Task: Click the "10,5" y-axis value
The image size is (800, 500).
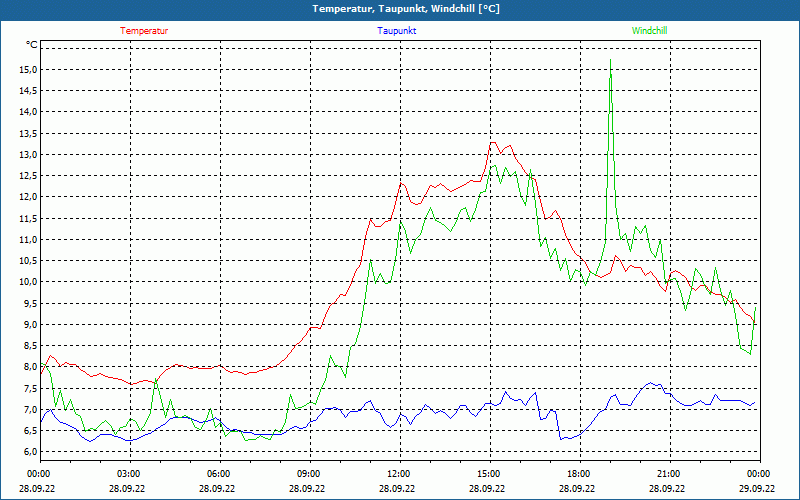Action: (x=29, y=261)
